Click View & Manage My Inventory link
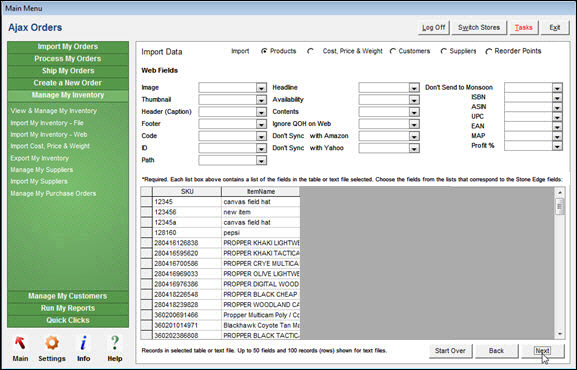Viewport: 577px width, 370px height. pyautogui.click(x=53, y=111)
